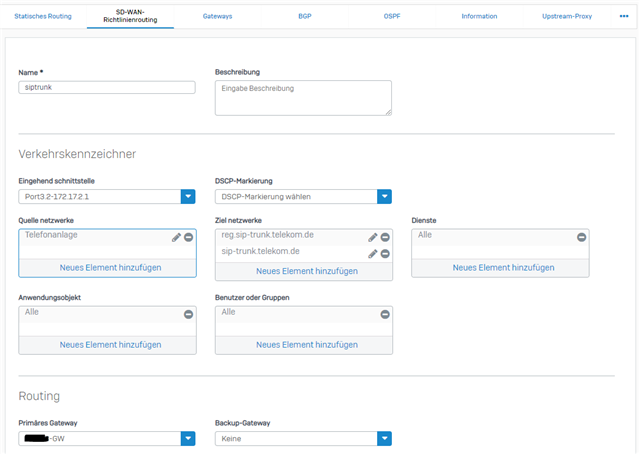Add new element to Quelle netzwerke

(x=108, y=267)
